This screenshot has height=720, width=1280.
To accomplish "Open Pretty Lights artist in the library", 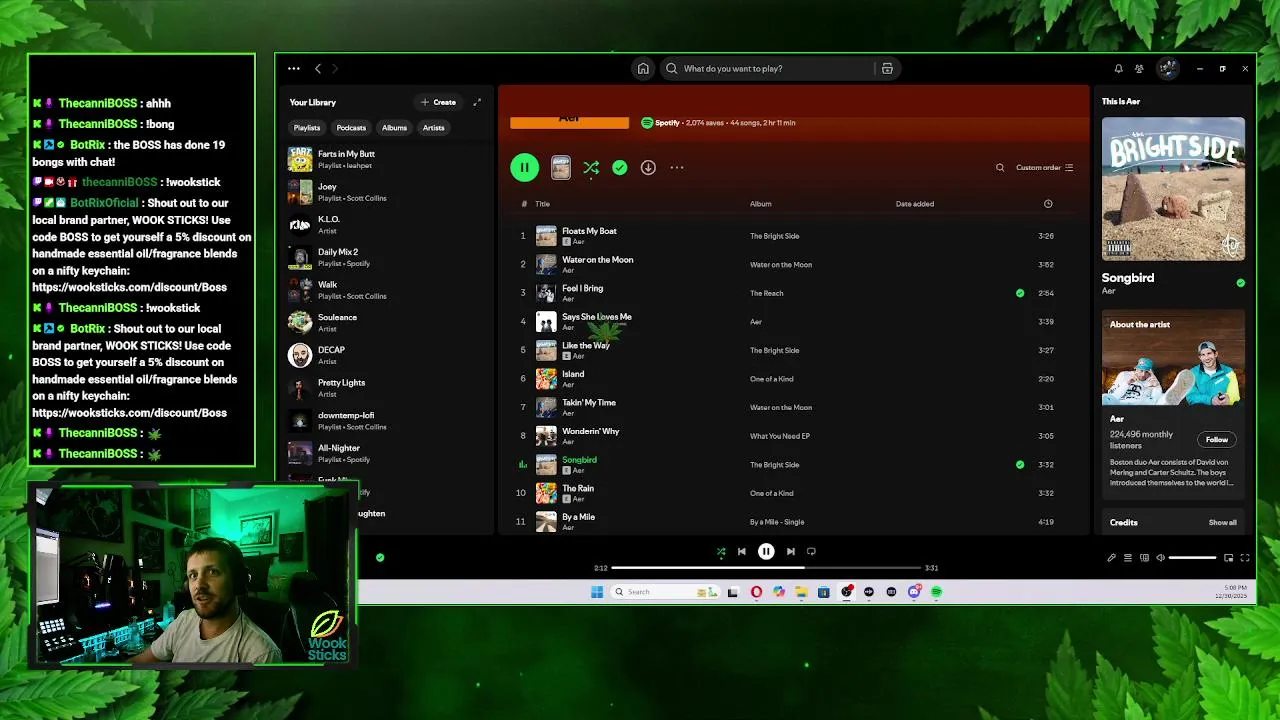I will [x=385, y=388].
